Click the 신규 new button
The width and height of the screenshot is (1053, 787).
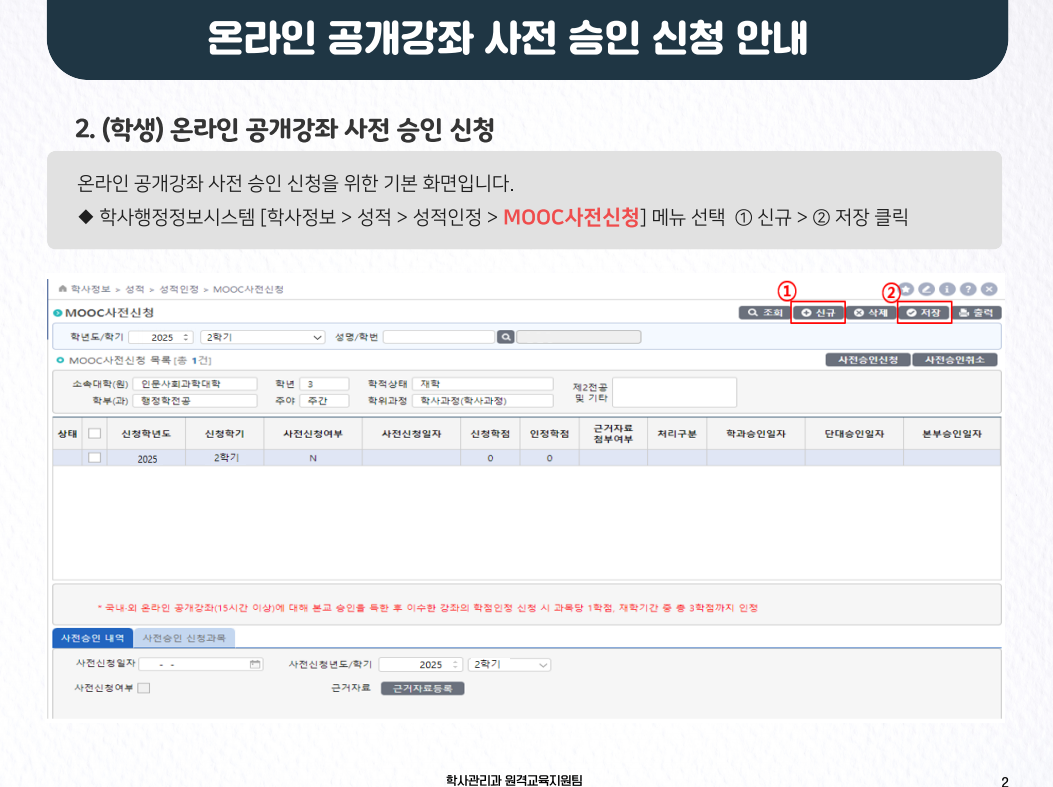[818, 313]
